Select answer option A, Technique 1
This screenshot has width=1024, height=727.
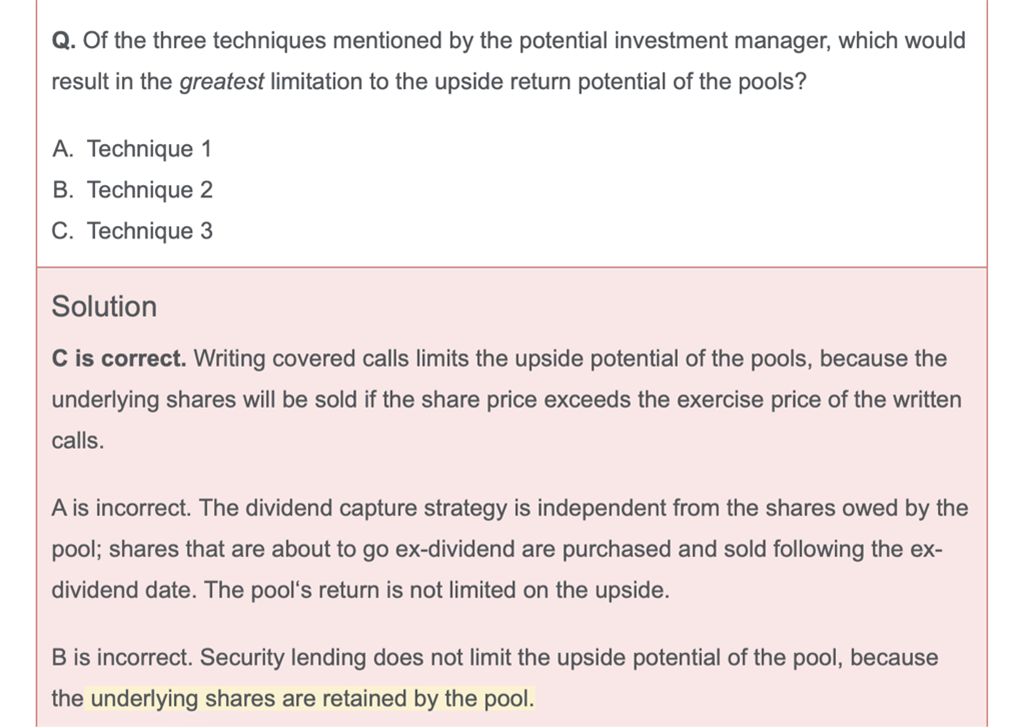132,149
